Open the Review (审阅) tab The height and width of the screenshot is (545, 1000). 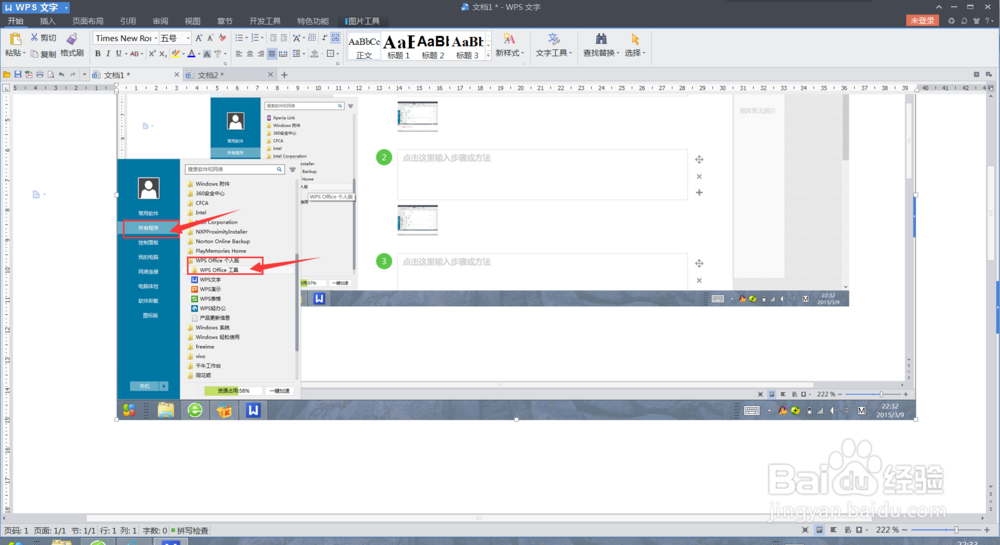(160, 21)
